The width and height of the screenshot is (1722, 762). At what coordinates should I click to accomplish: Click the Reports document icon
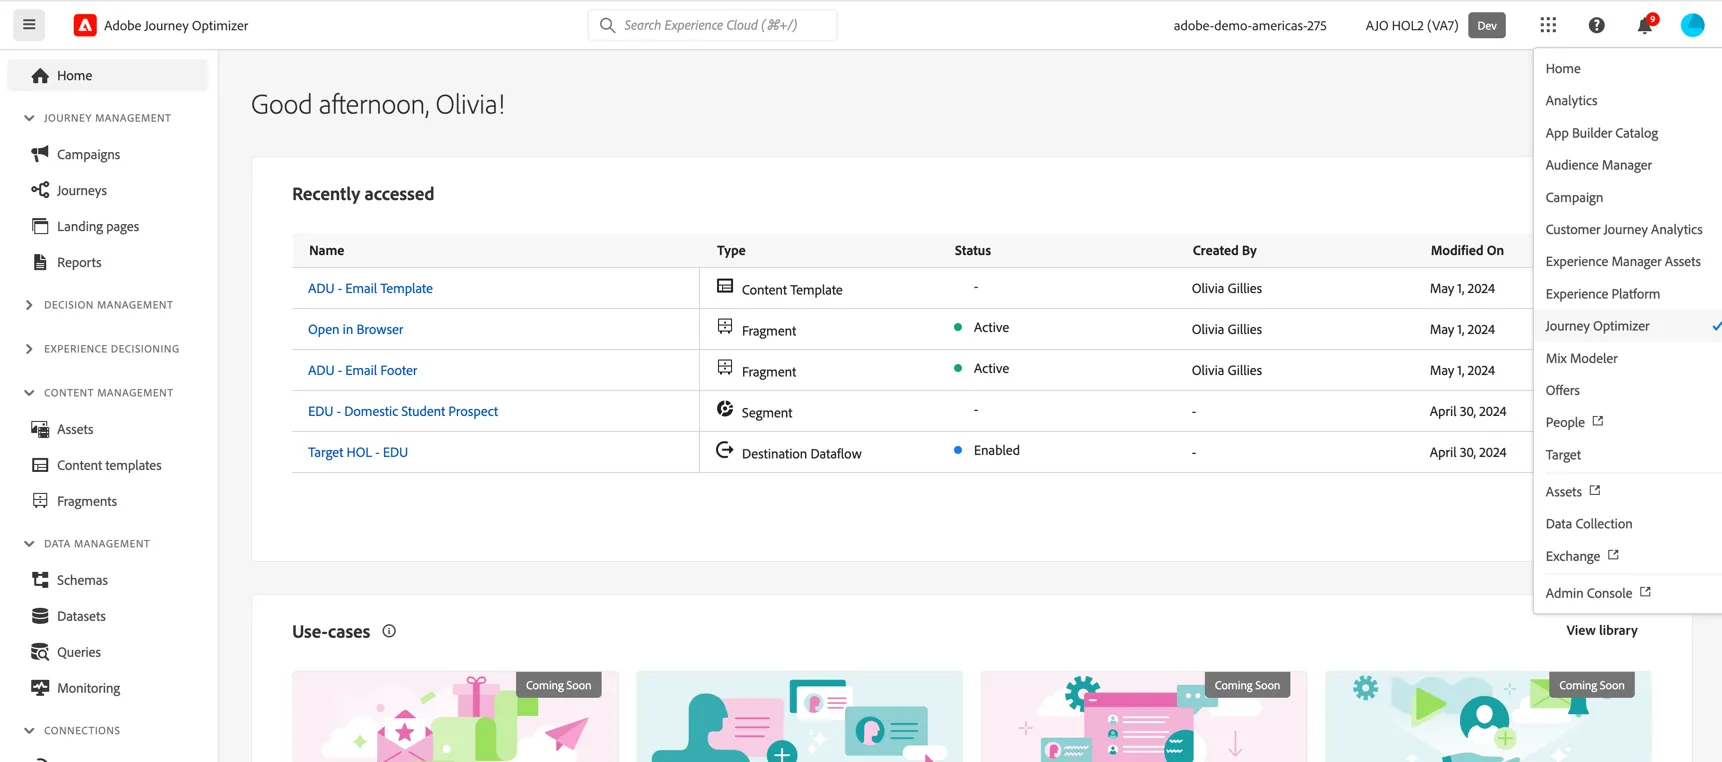tap(40, 262)
